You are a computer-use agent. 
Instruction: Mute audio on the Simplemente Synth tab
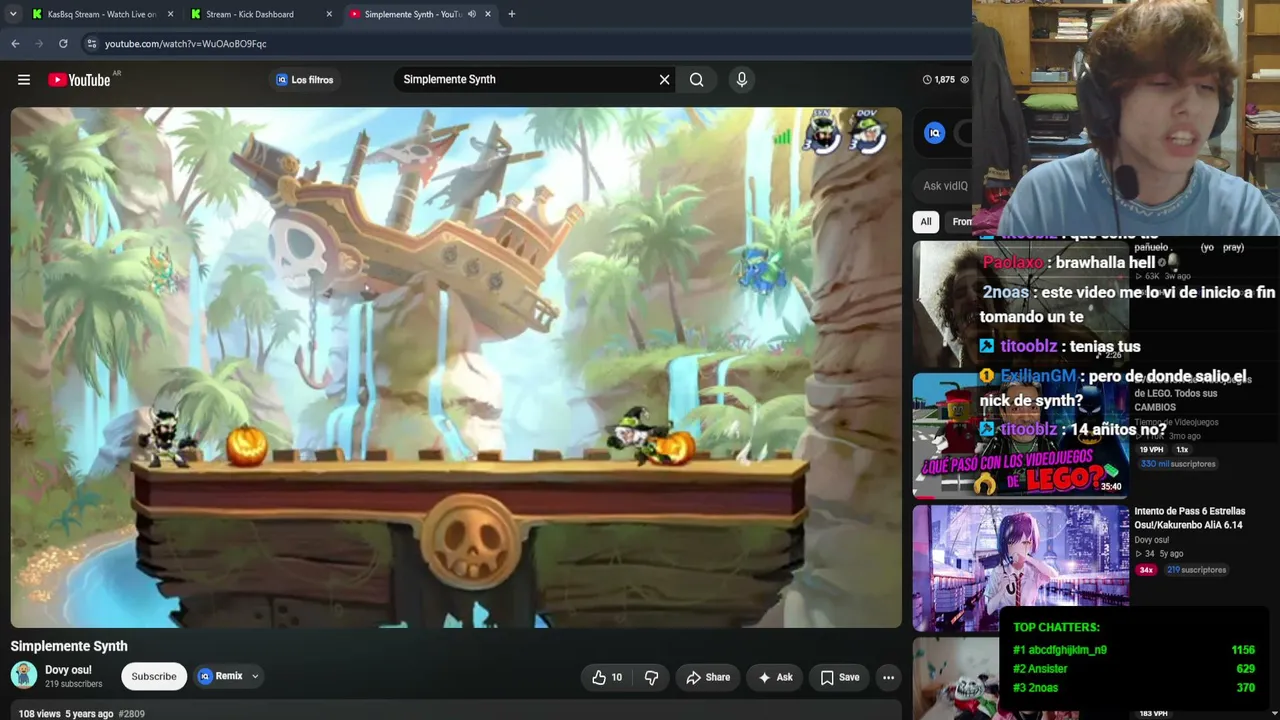tap(471, 14)
